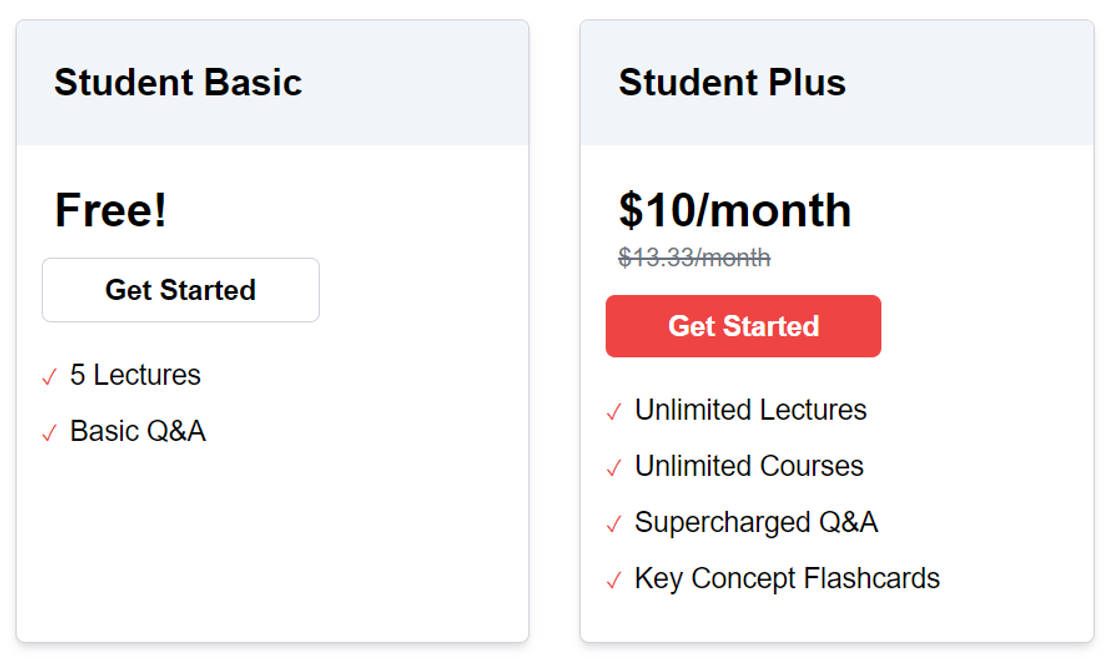Select the Student Basic plan header

coord(177,82)
